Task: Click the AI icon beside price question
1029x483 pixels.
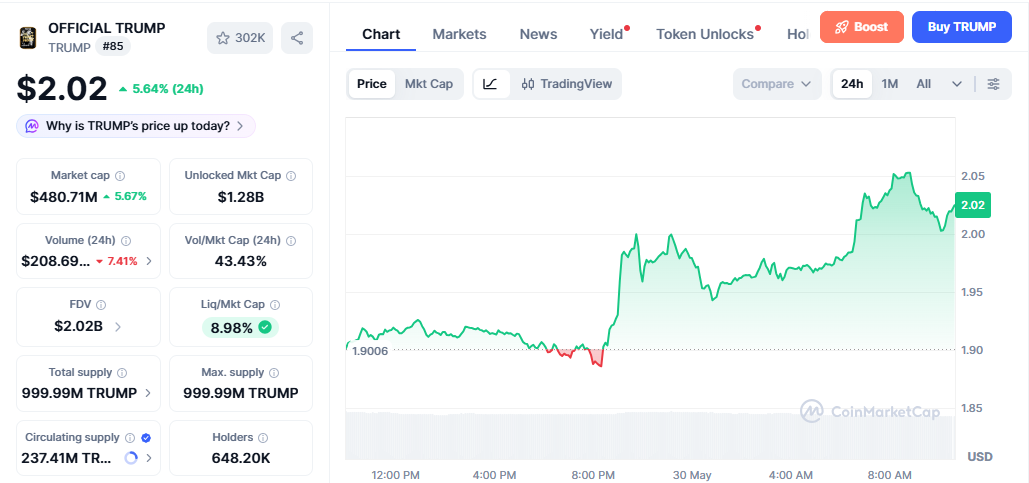Action: point(32,126)
